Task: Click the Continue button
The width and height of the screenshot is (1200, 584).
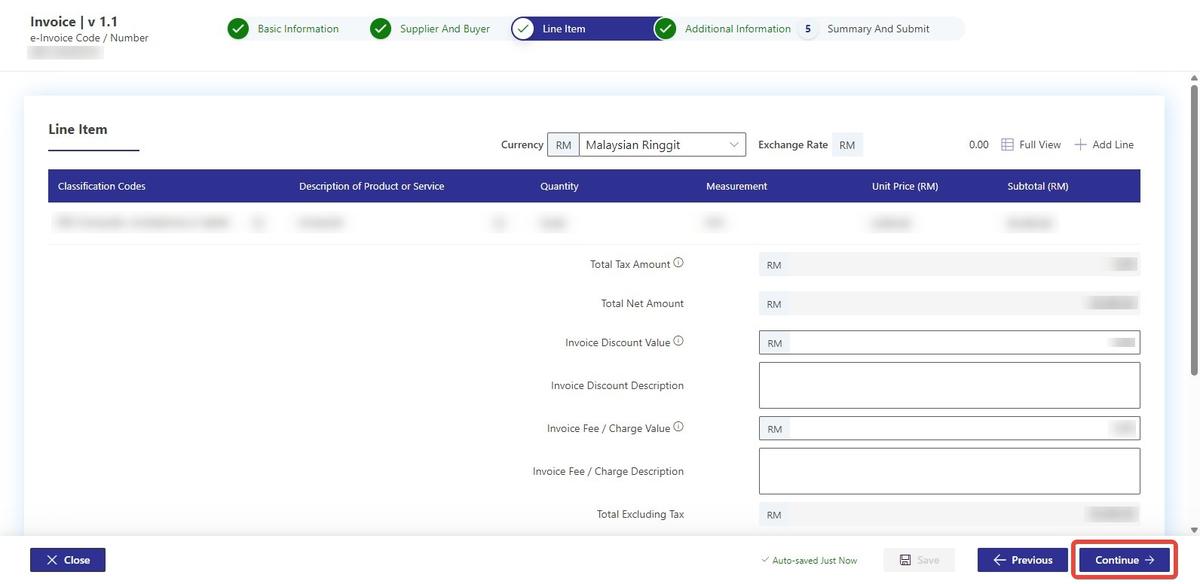Action: [x=1124, y=560]
